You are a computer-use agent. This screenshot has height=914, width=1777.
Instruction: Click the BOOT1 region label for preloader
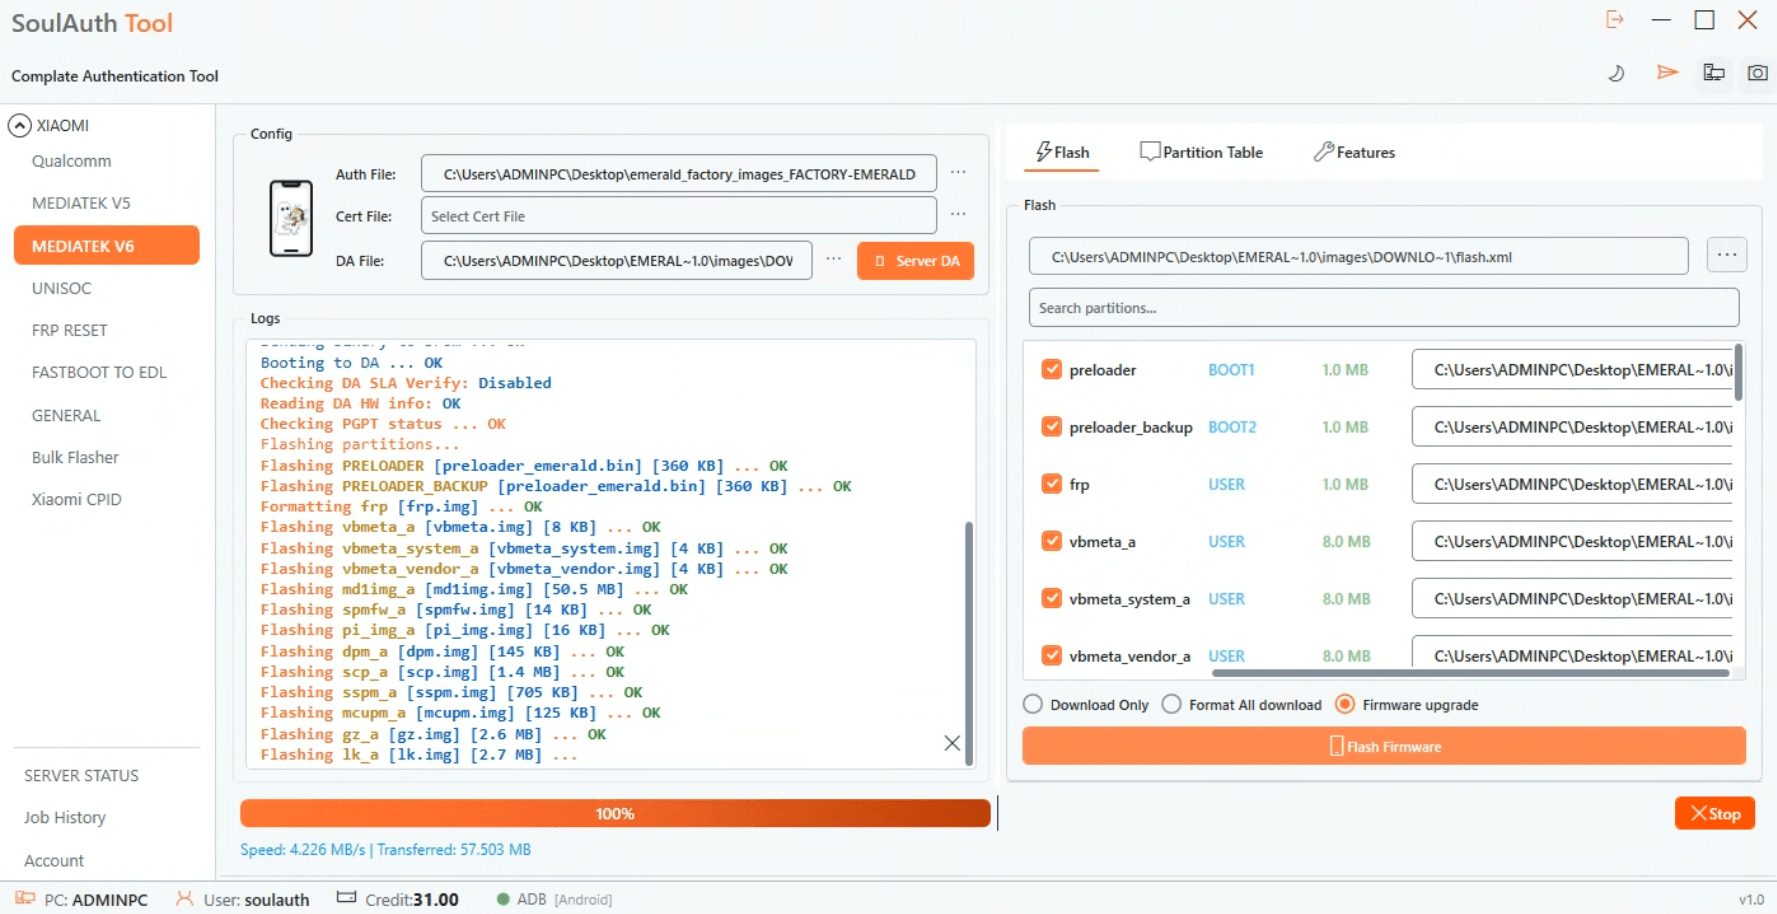pos(1231,369)
